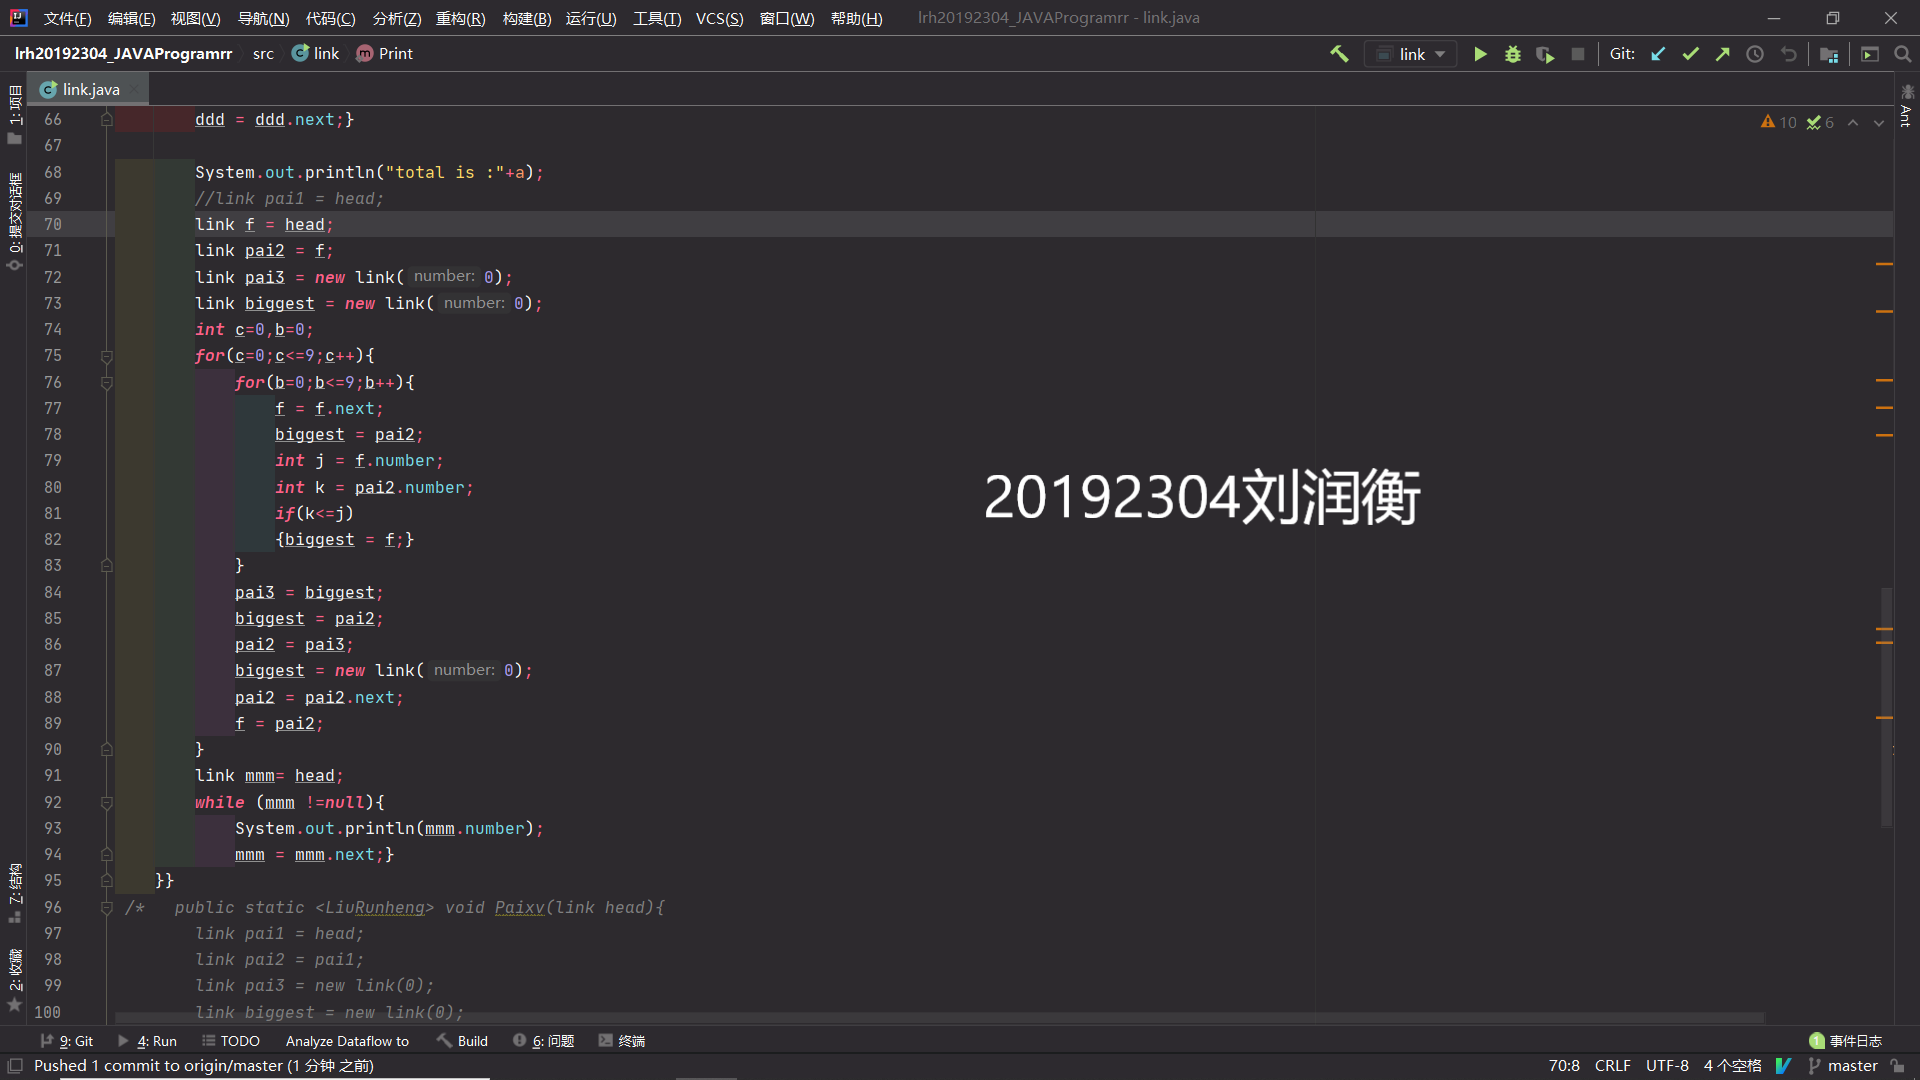Update project with the blue Git arrow
The width and height of the screenshot is (1920, 1080).
click(x=1658, y=54)
